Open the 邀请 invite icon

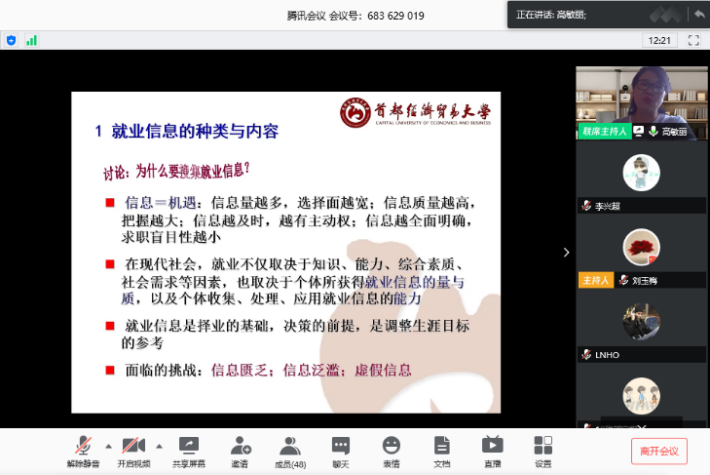(x=239, y=449)
